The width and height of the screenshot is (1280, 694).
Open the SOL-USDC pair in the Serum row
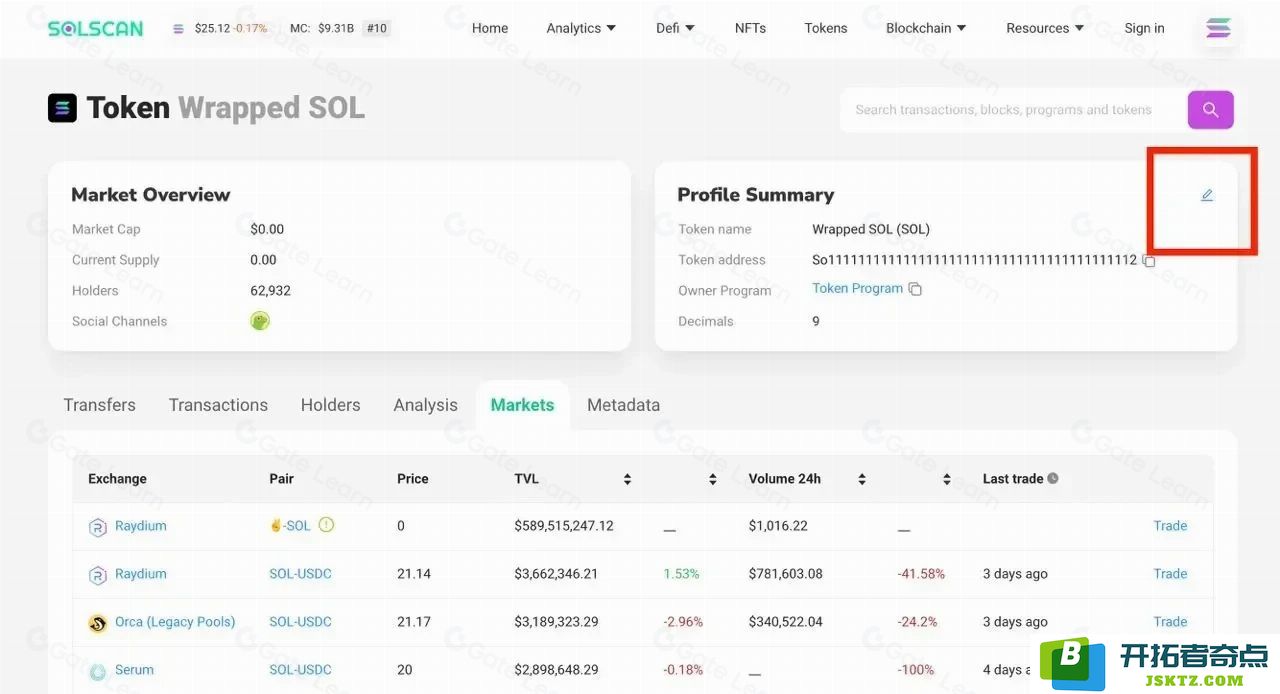pyautogui.click(x=300, y=670)
